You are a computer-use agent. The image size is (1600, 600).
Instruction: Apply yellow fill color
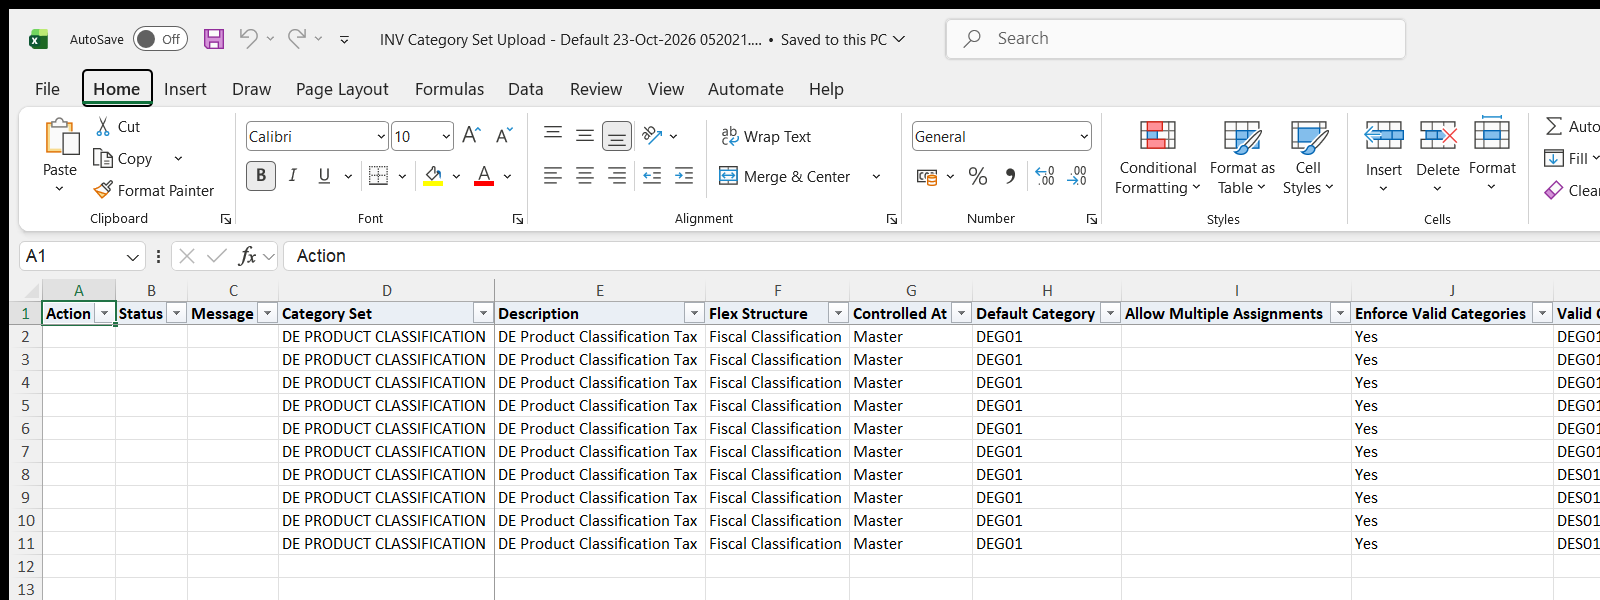tap(433, 176)
